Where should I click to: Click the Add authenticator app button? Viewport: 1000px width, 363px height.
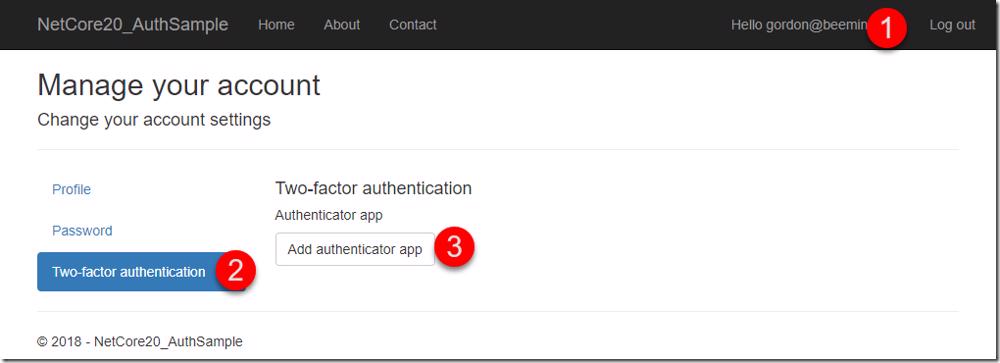coord(355,249)
